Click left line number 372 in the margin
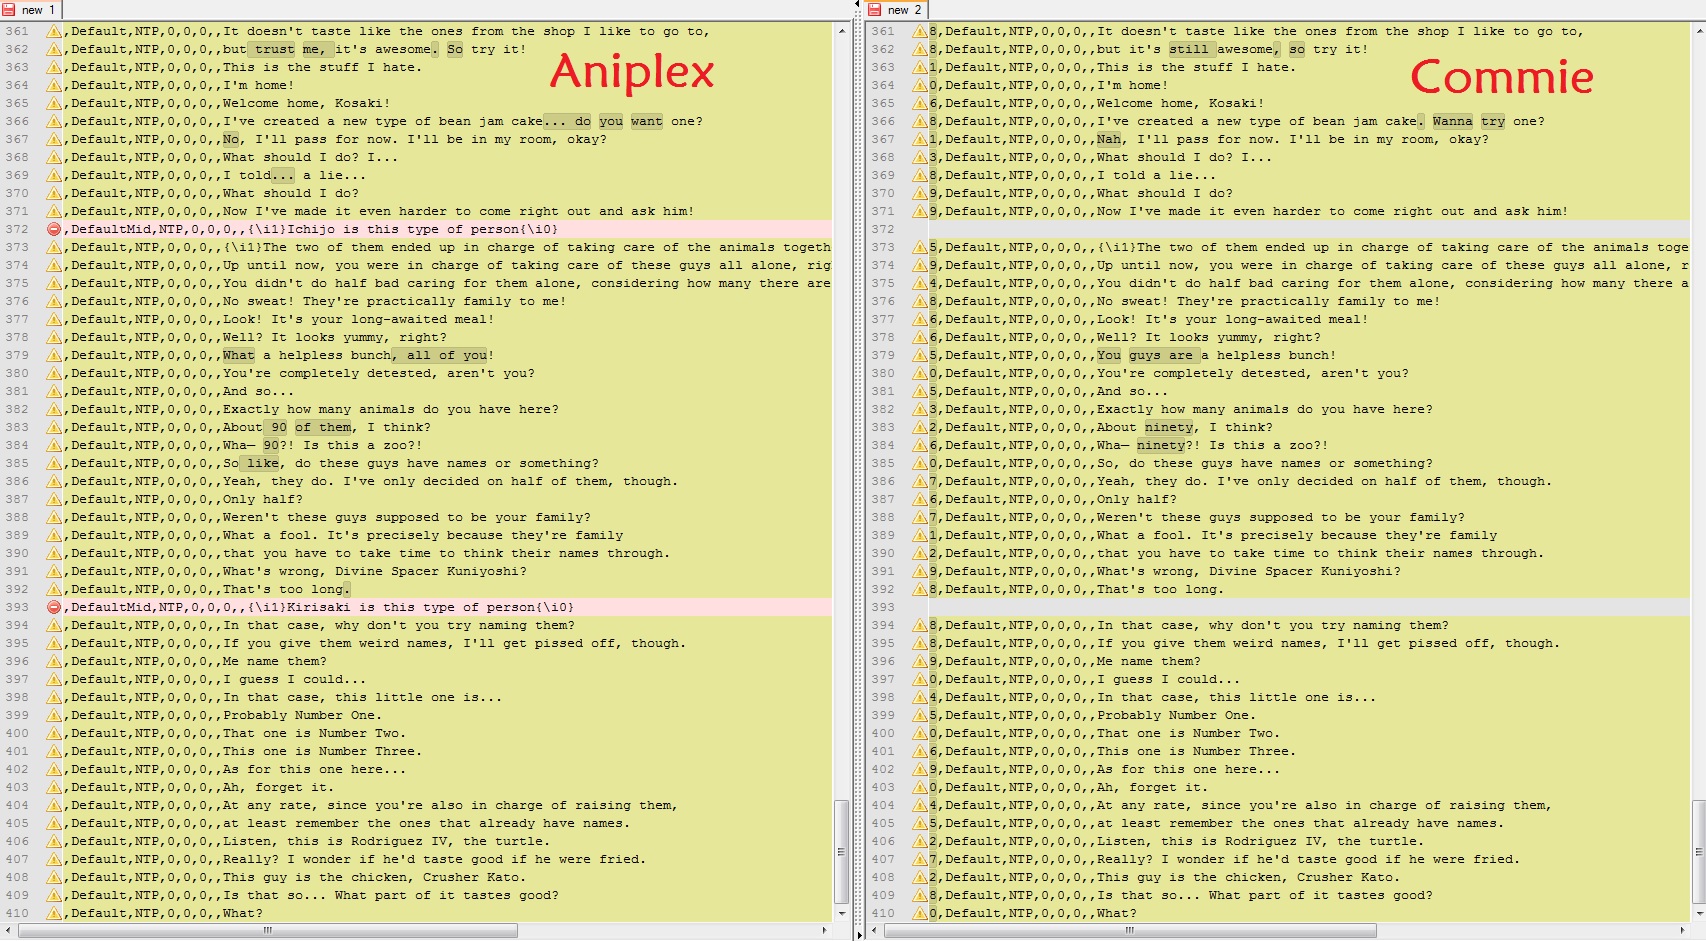1706x941 pixels. 17,229
